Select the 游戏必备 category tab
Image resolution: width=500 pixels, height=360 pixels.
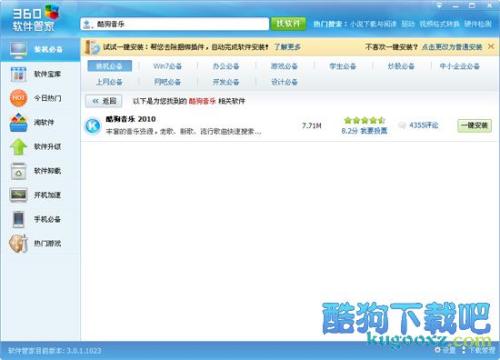click(x=284, y=66)
